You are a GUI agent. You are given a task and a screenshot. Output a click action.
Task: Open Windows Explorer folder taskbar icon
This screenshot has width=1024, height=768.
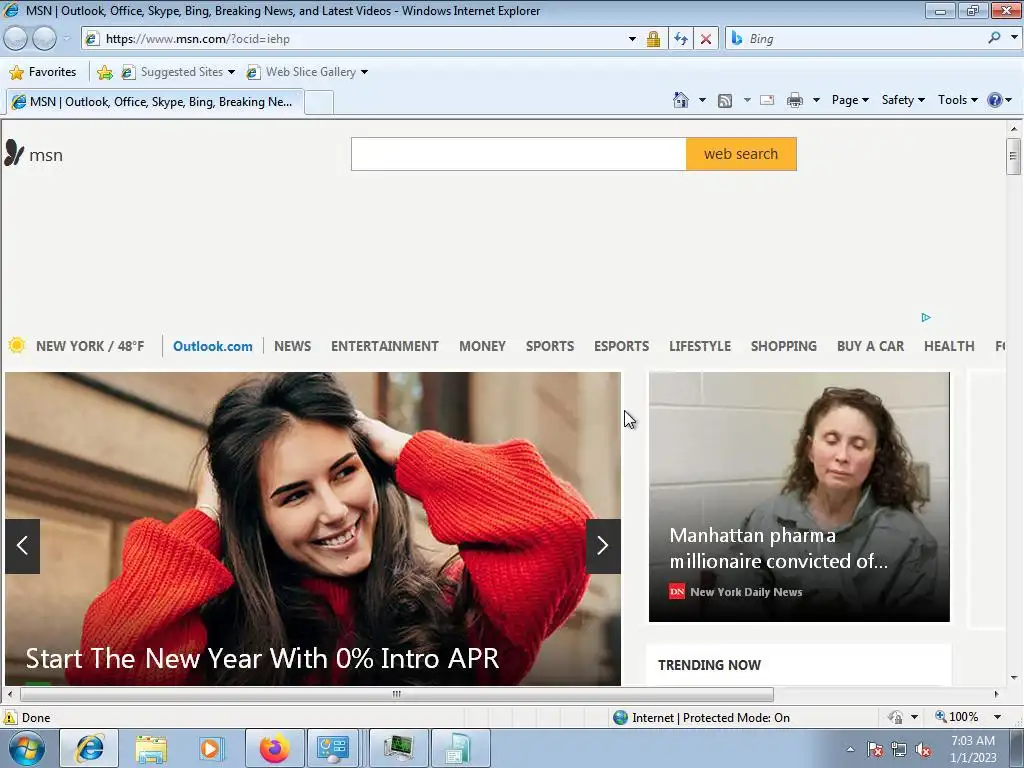pos(151,748)
